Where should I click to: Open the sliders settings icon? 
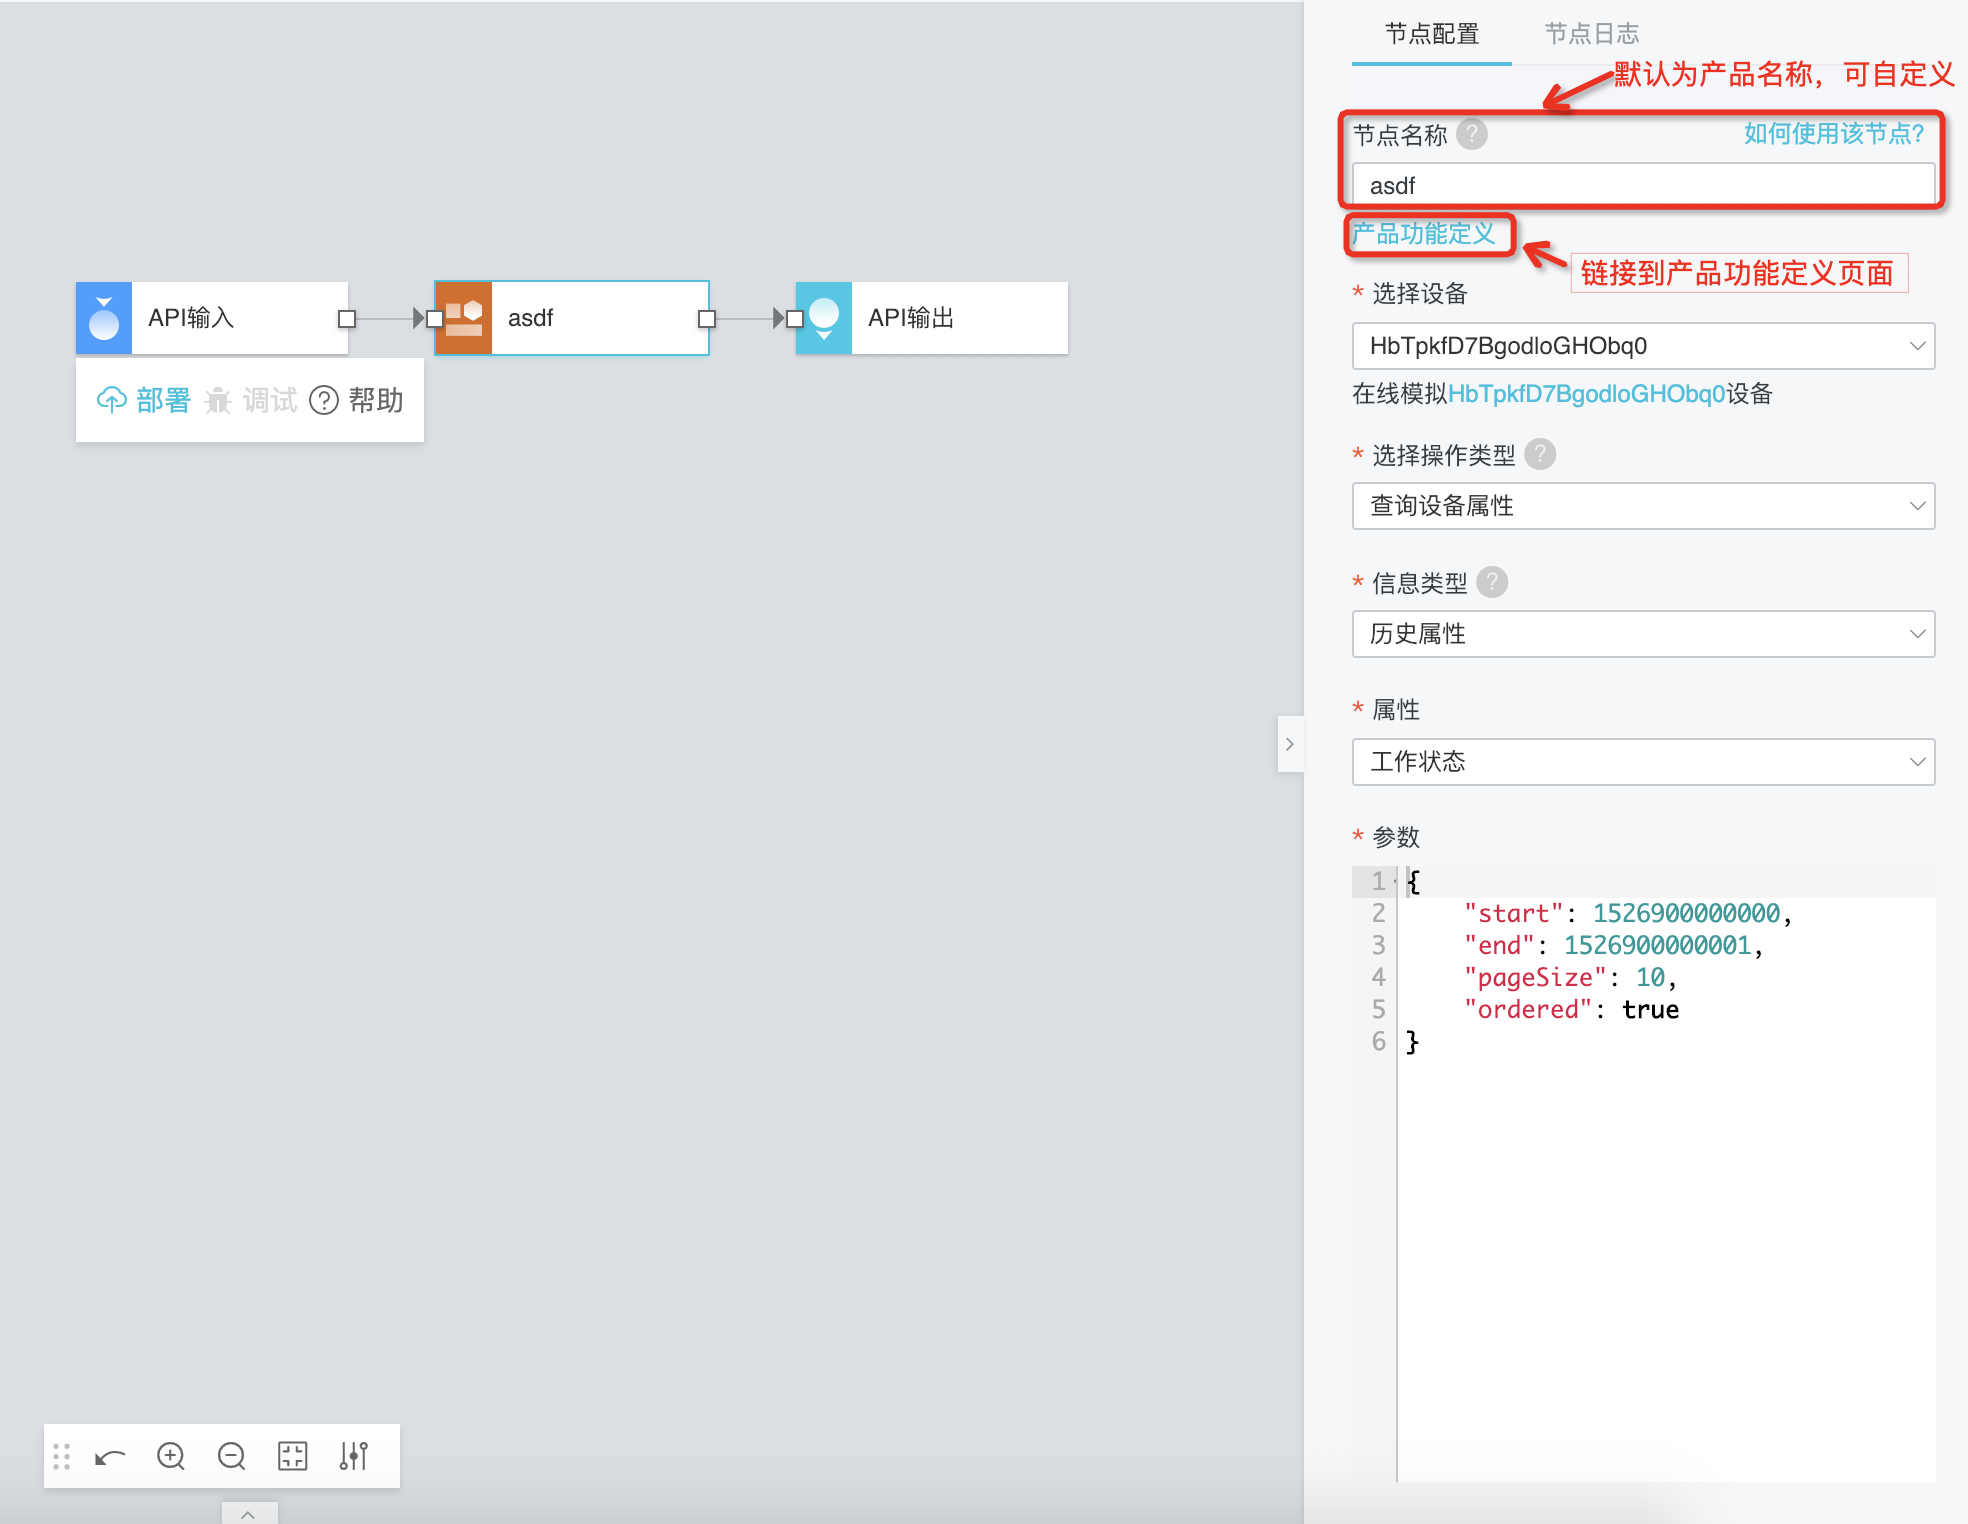[354, 1456]
